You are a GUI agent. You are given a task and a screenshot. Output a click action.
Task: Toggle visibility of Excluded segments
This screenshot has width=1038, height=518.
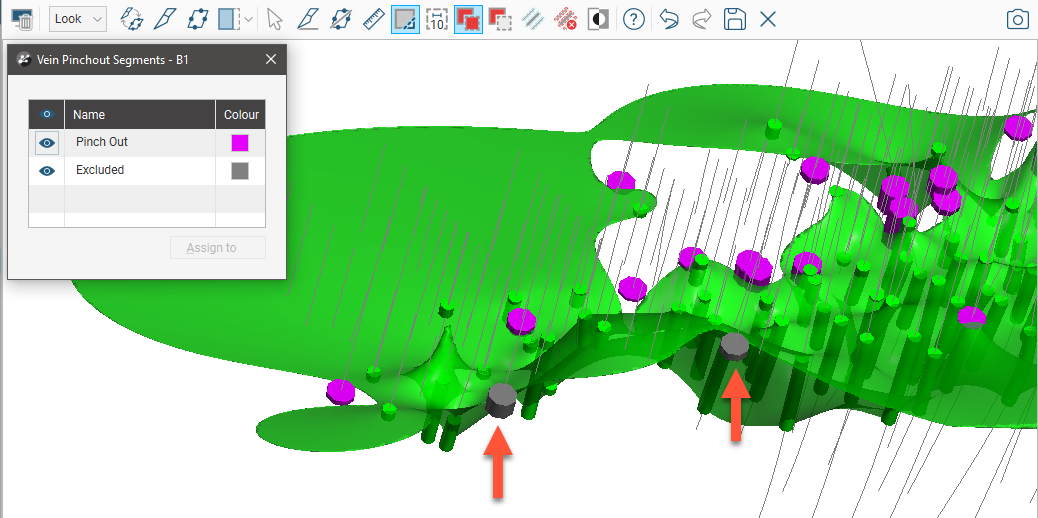(x=46, y=171)
